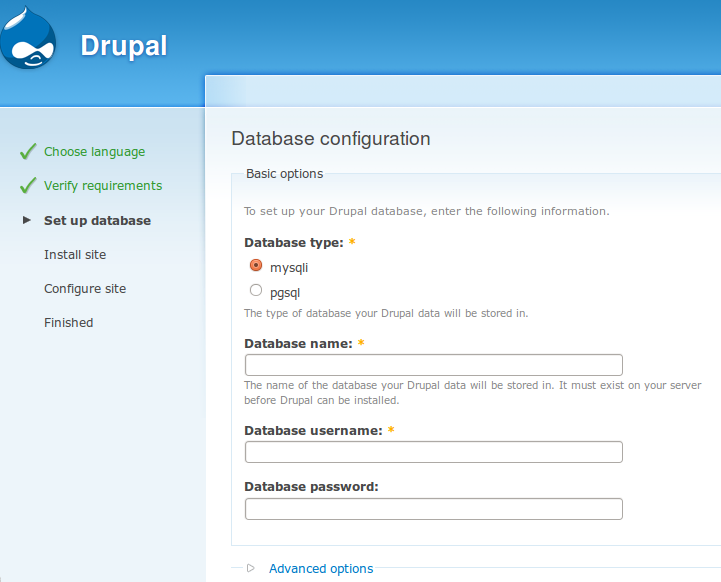Click the Database configuration heading
This screenshot has height=582, width=721.
pyautogui.click(x=330, y=139)
